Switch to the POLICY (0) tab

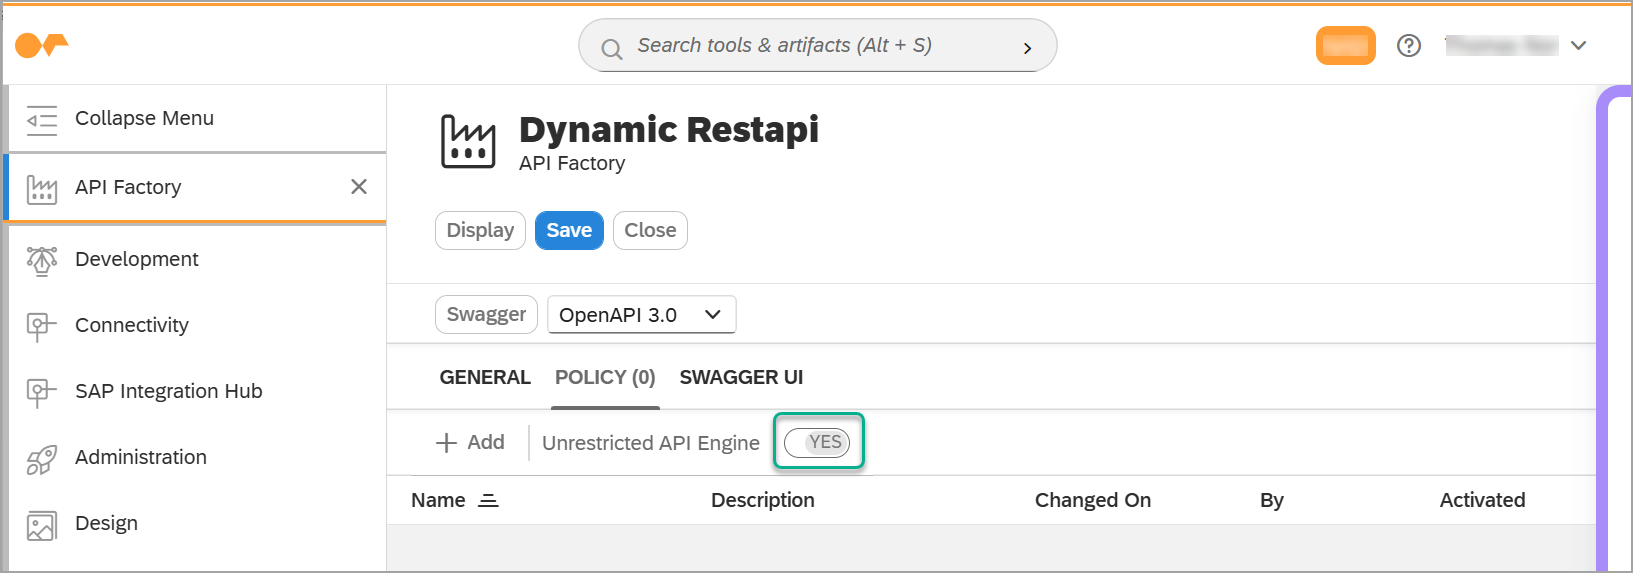point(605,377)
